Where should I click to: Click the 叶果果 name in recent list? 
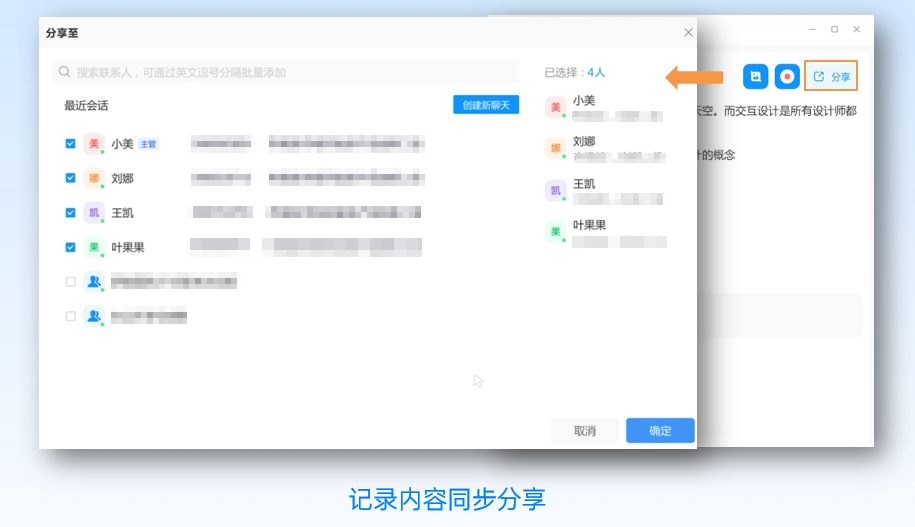click(x=128, y=247)
